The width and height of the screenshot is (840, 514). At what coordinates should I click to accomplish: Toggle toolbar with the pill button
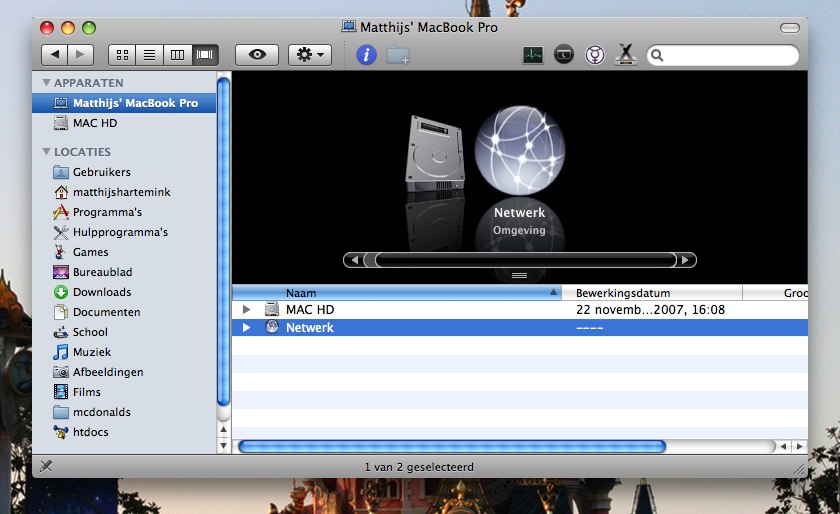(789, 28)
